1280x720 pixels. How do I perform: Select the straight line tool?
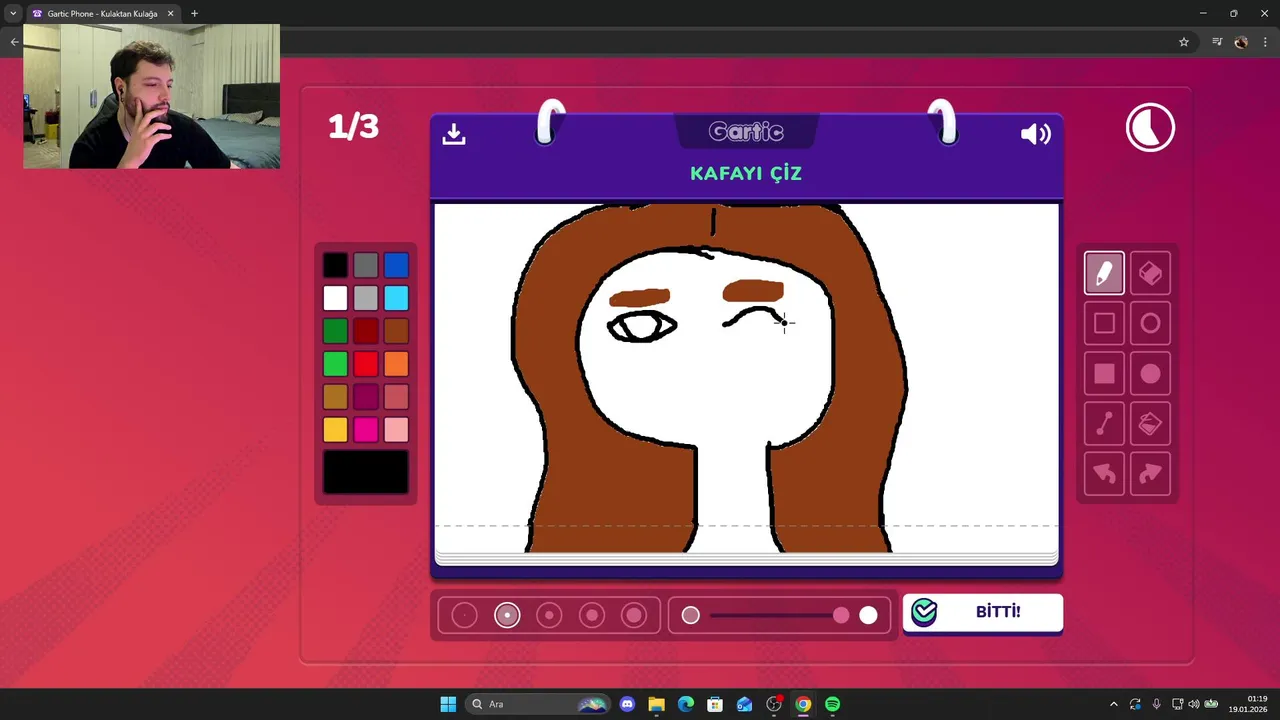[1104, 424]
